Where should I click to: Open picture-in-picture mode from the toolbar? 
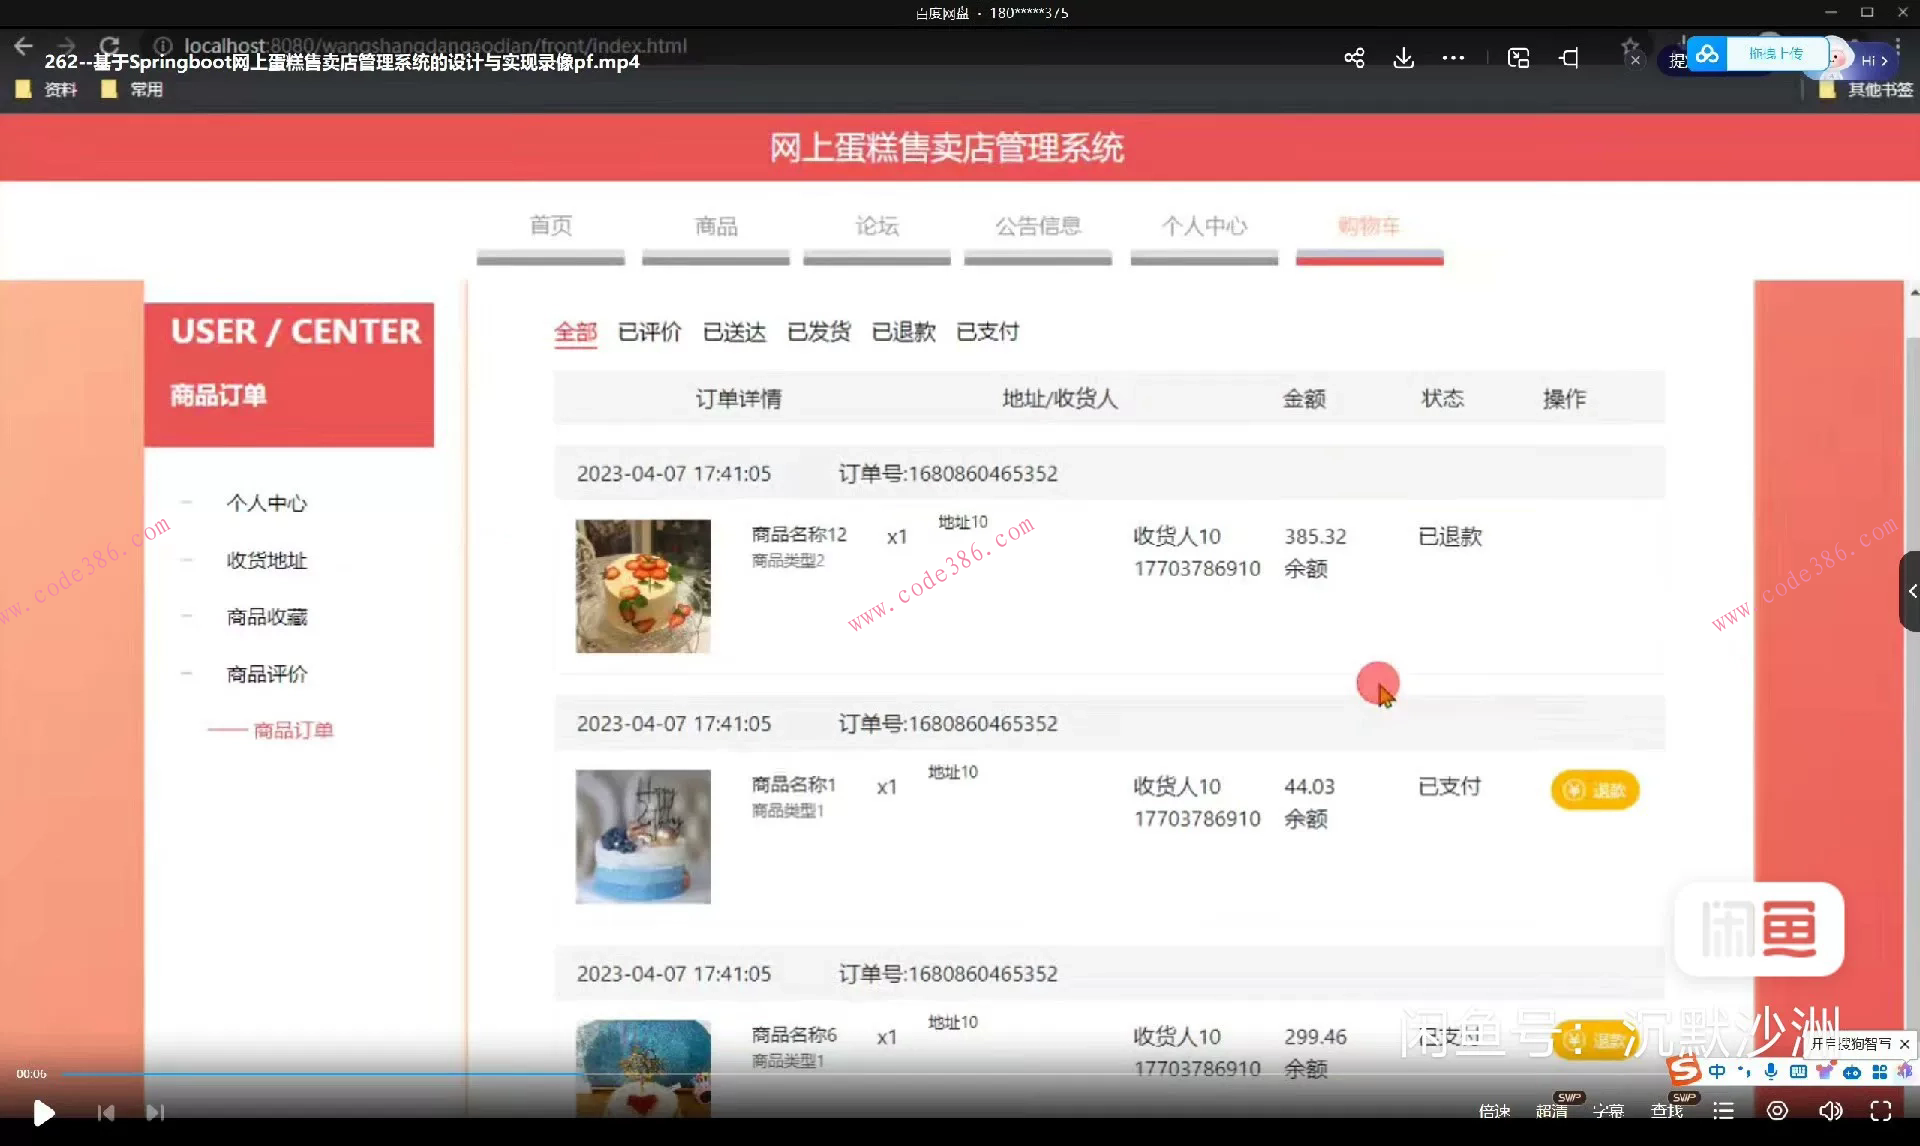(x=1518, y=58)
